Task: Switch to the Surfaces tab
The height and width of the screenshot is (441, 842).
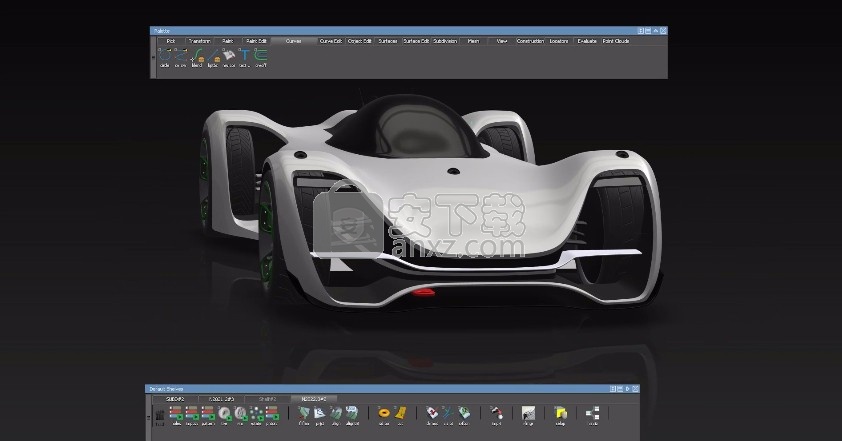Action: pyautogui.click(x=388, y=41)
